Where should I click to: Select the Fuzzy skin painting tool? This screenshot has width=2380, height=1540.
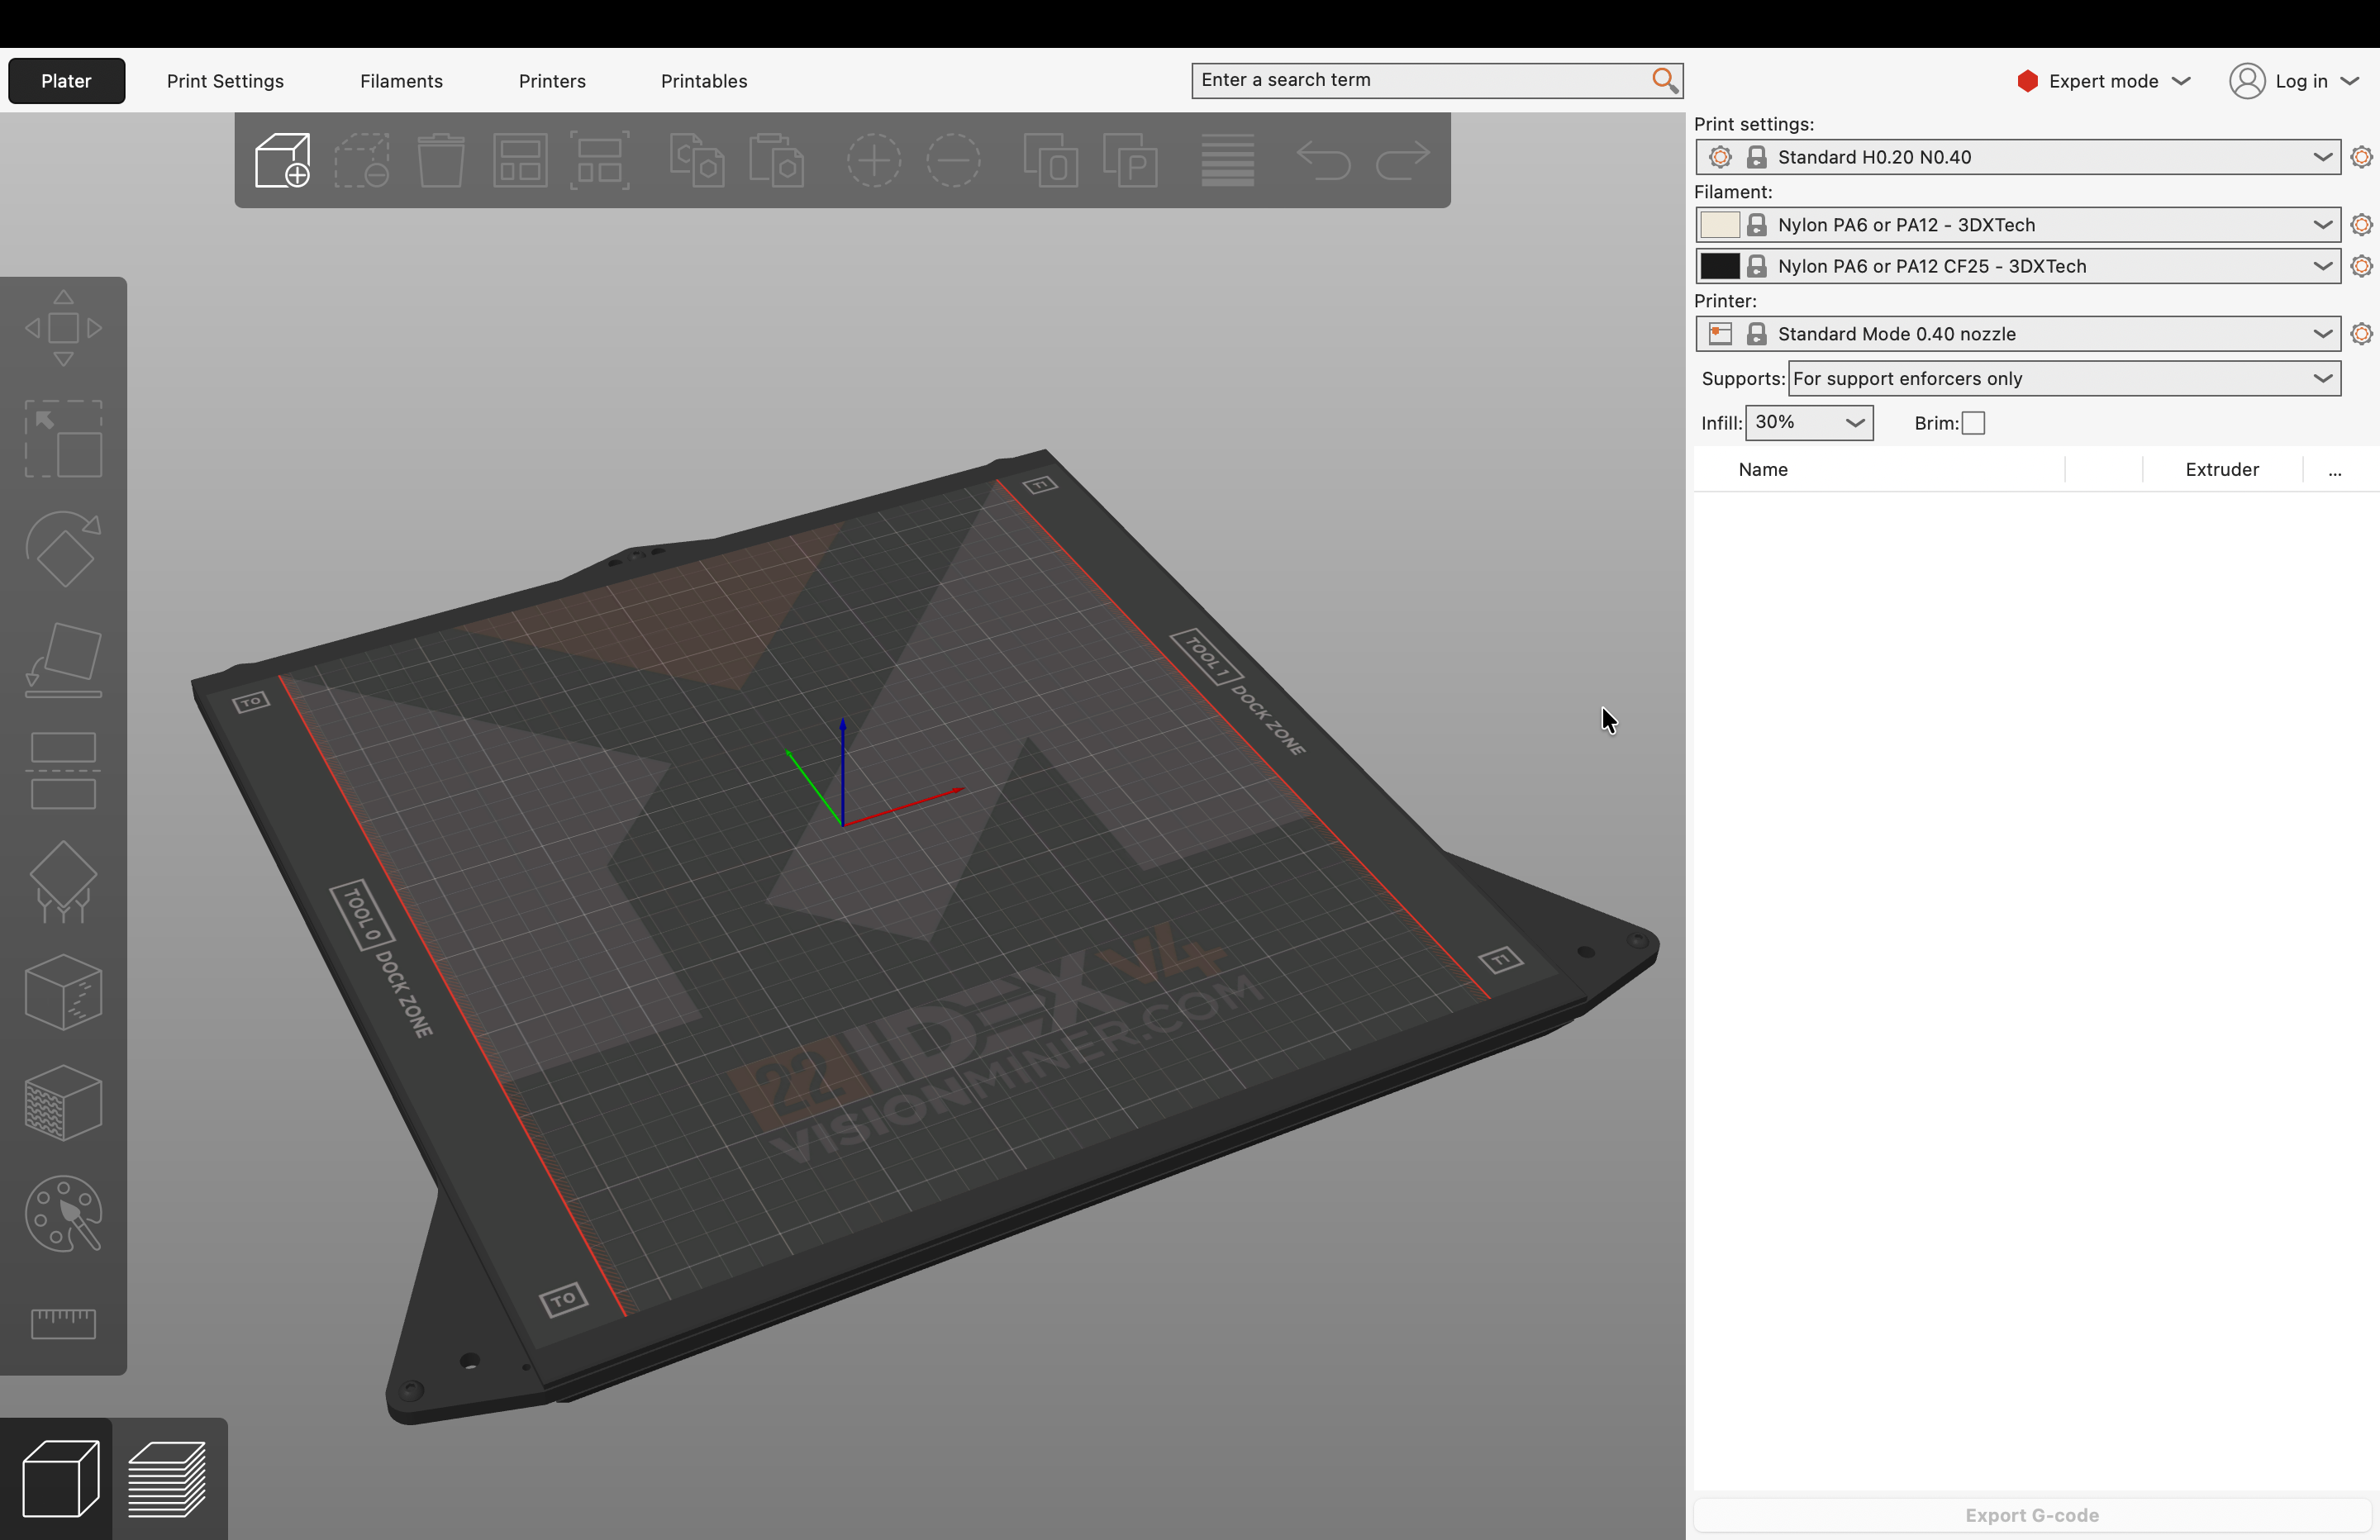pyautogui.click(x=63, y=1103)
